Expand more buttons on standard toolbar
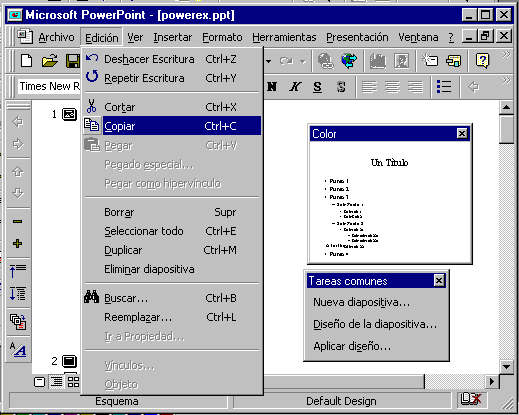This screenshot has height=415, width=519. [506, 54]
